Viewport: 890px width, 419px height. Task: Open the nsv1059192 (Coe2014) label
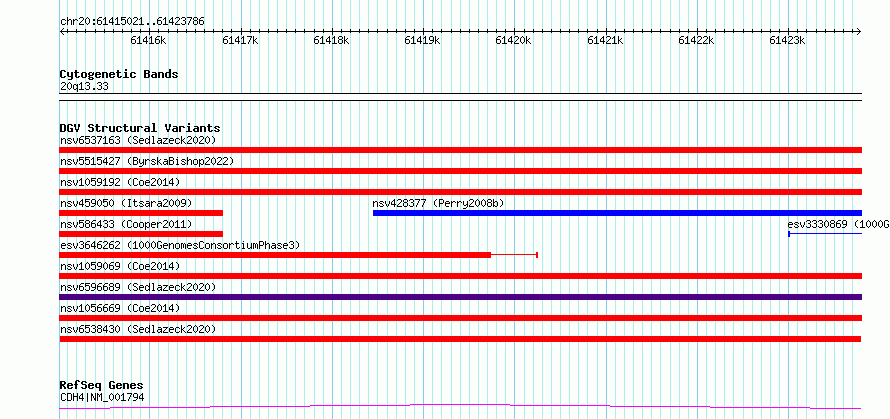click(x=120, y=182)
